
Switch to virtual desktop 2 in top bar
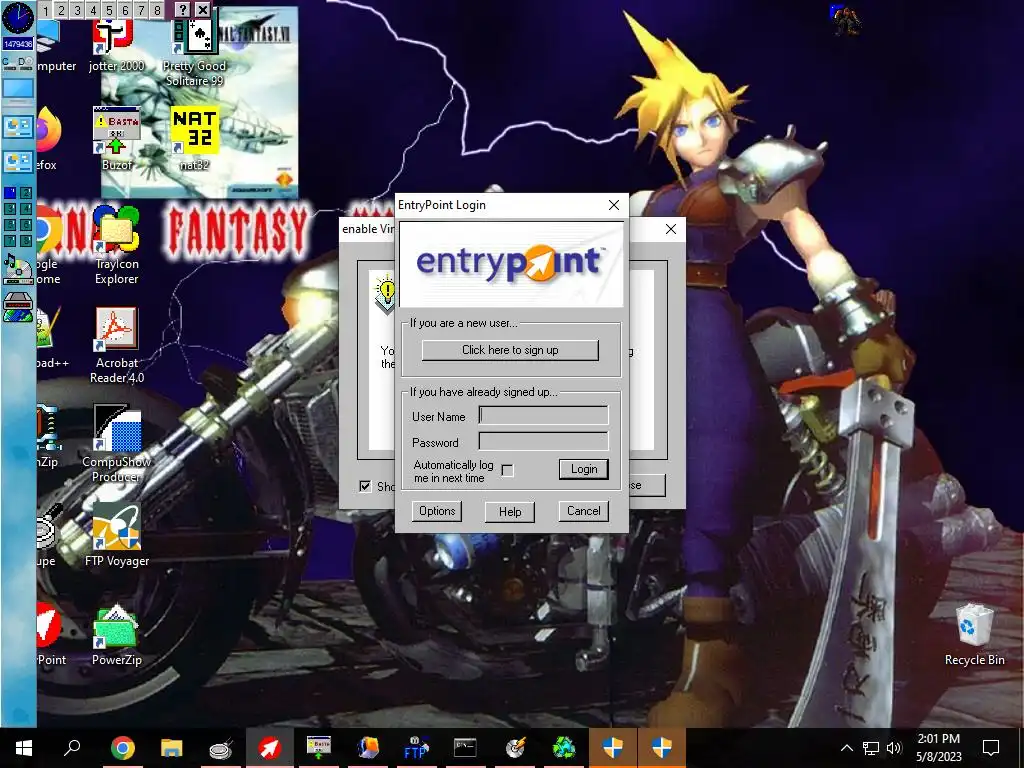point(61,10)
